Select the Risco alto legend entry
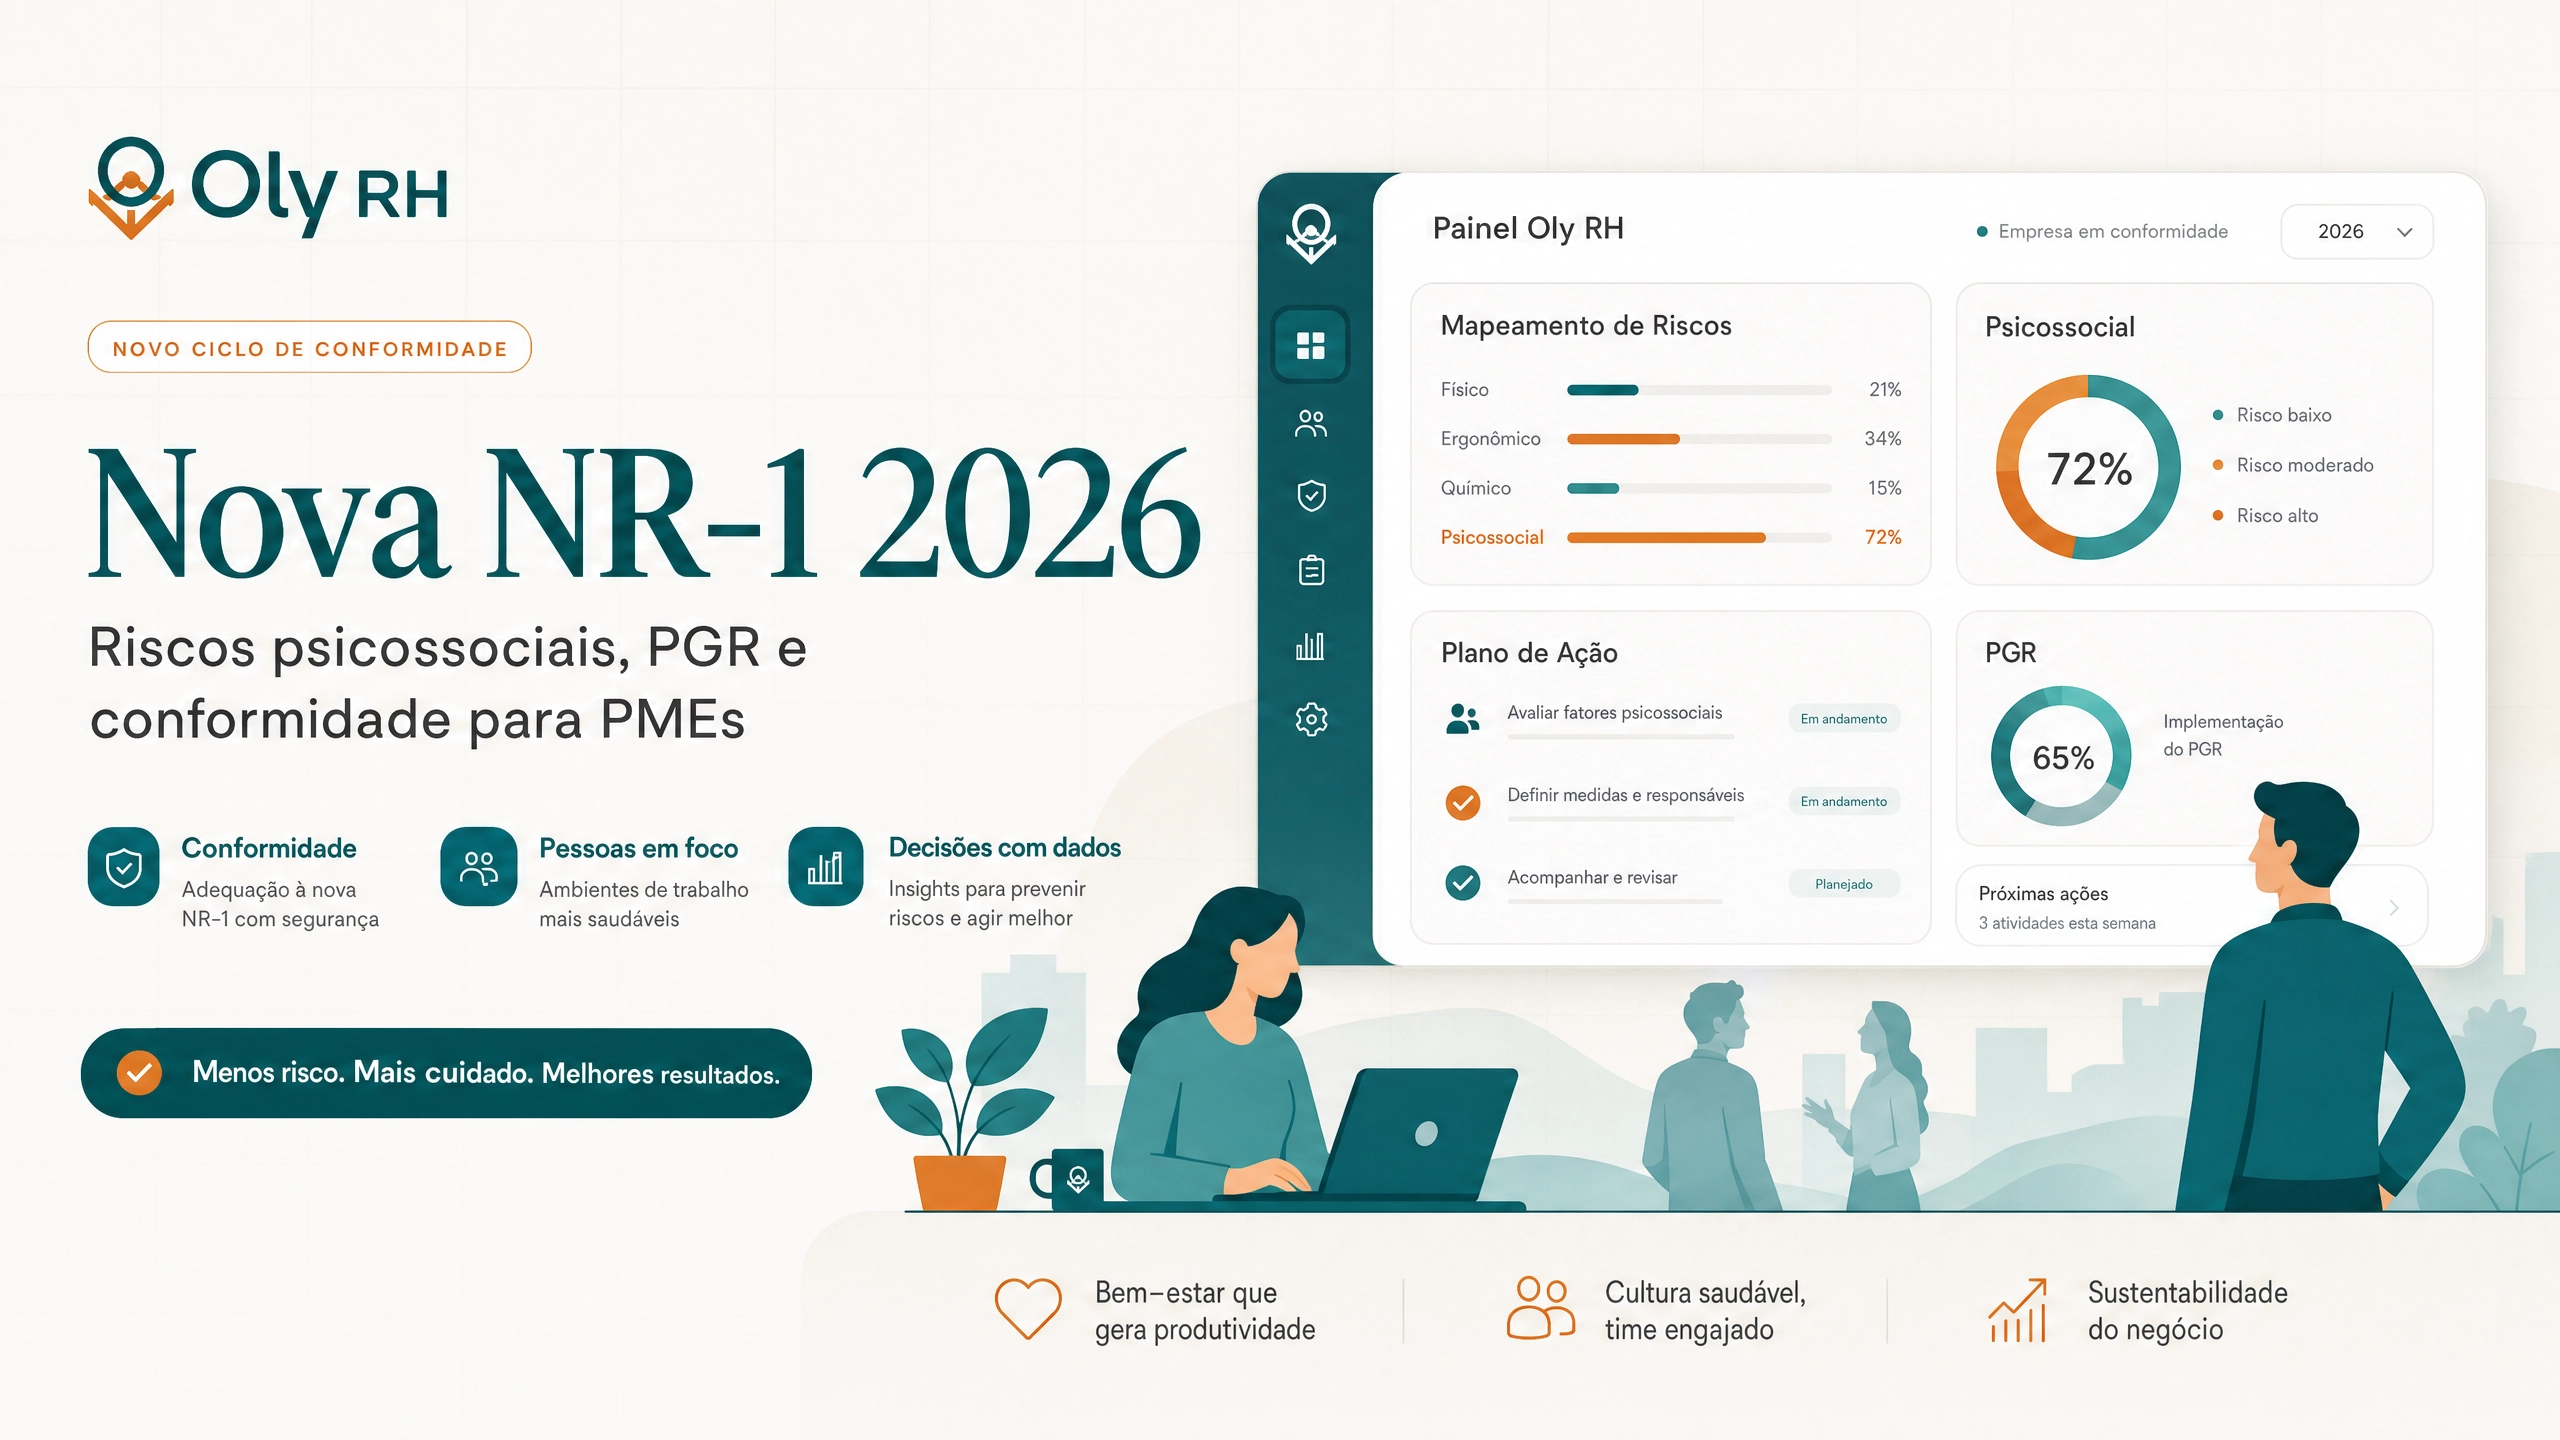This screenshot has width=2560, height=1440. (x=2265, y=516)
